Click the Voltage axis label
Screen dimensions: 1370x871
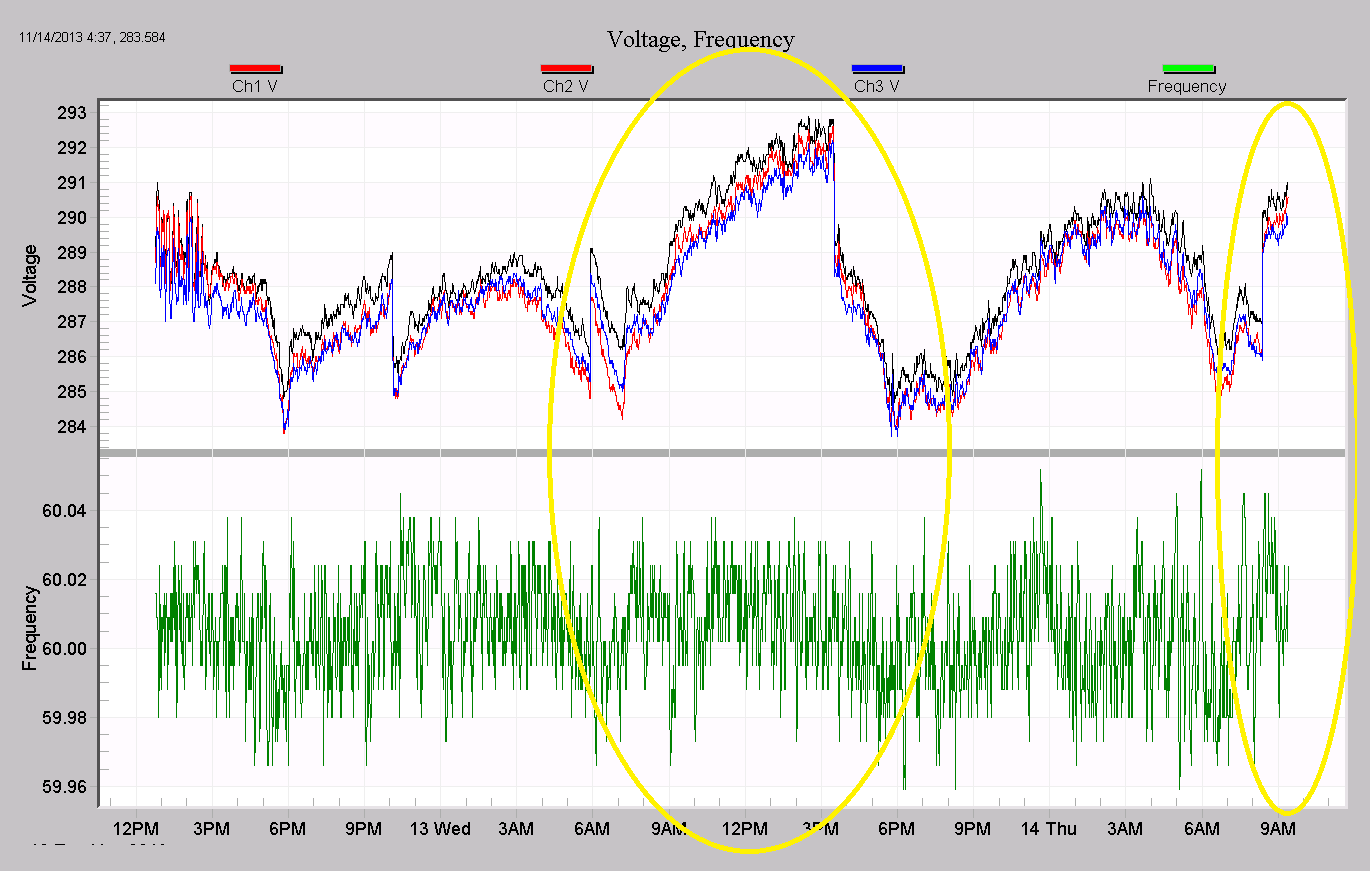coord(28,273)
